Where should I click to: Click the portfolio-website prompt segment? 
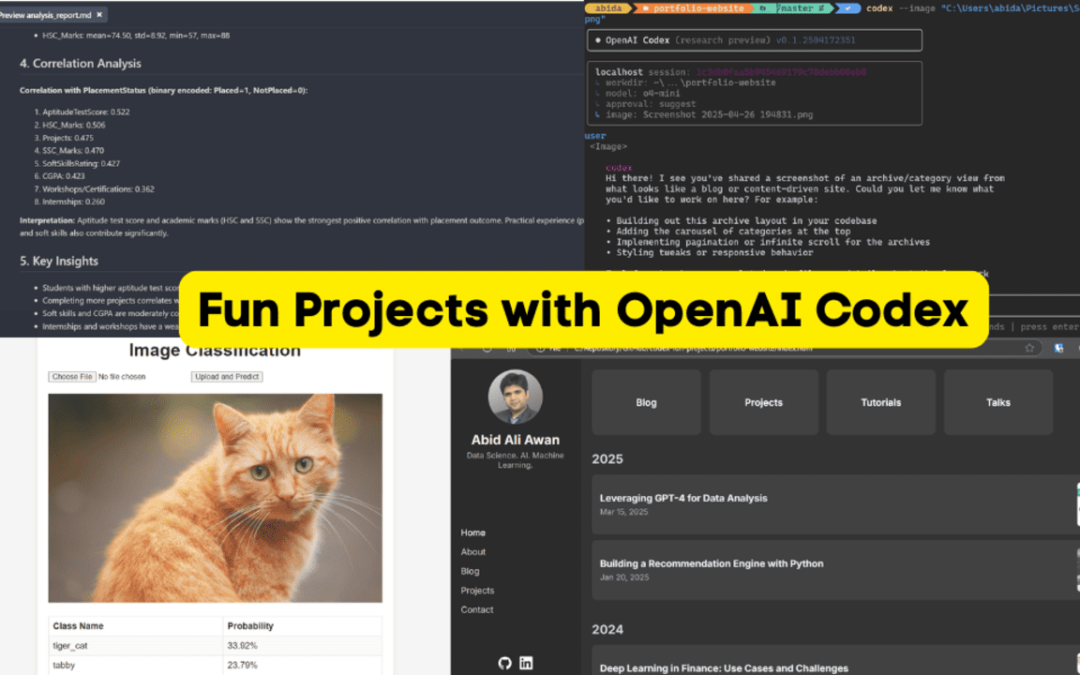point(694,8)
